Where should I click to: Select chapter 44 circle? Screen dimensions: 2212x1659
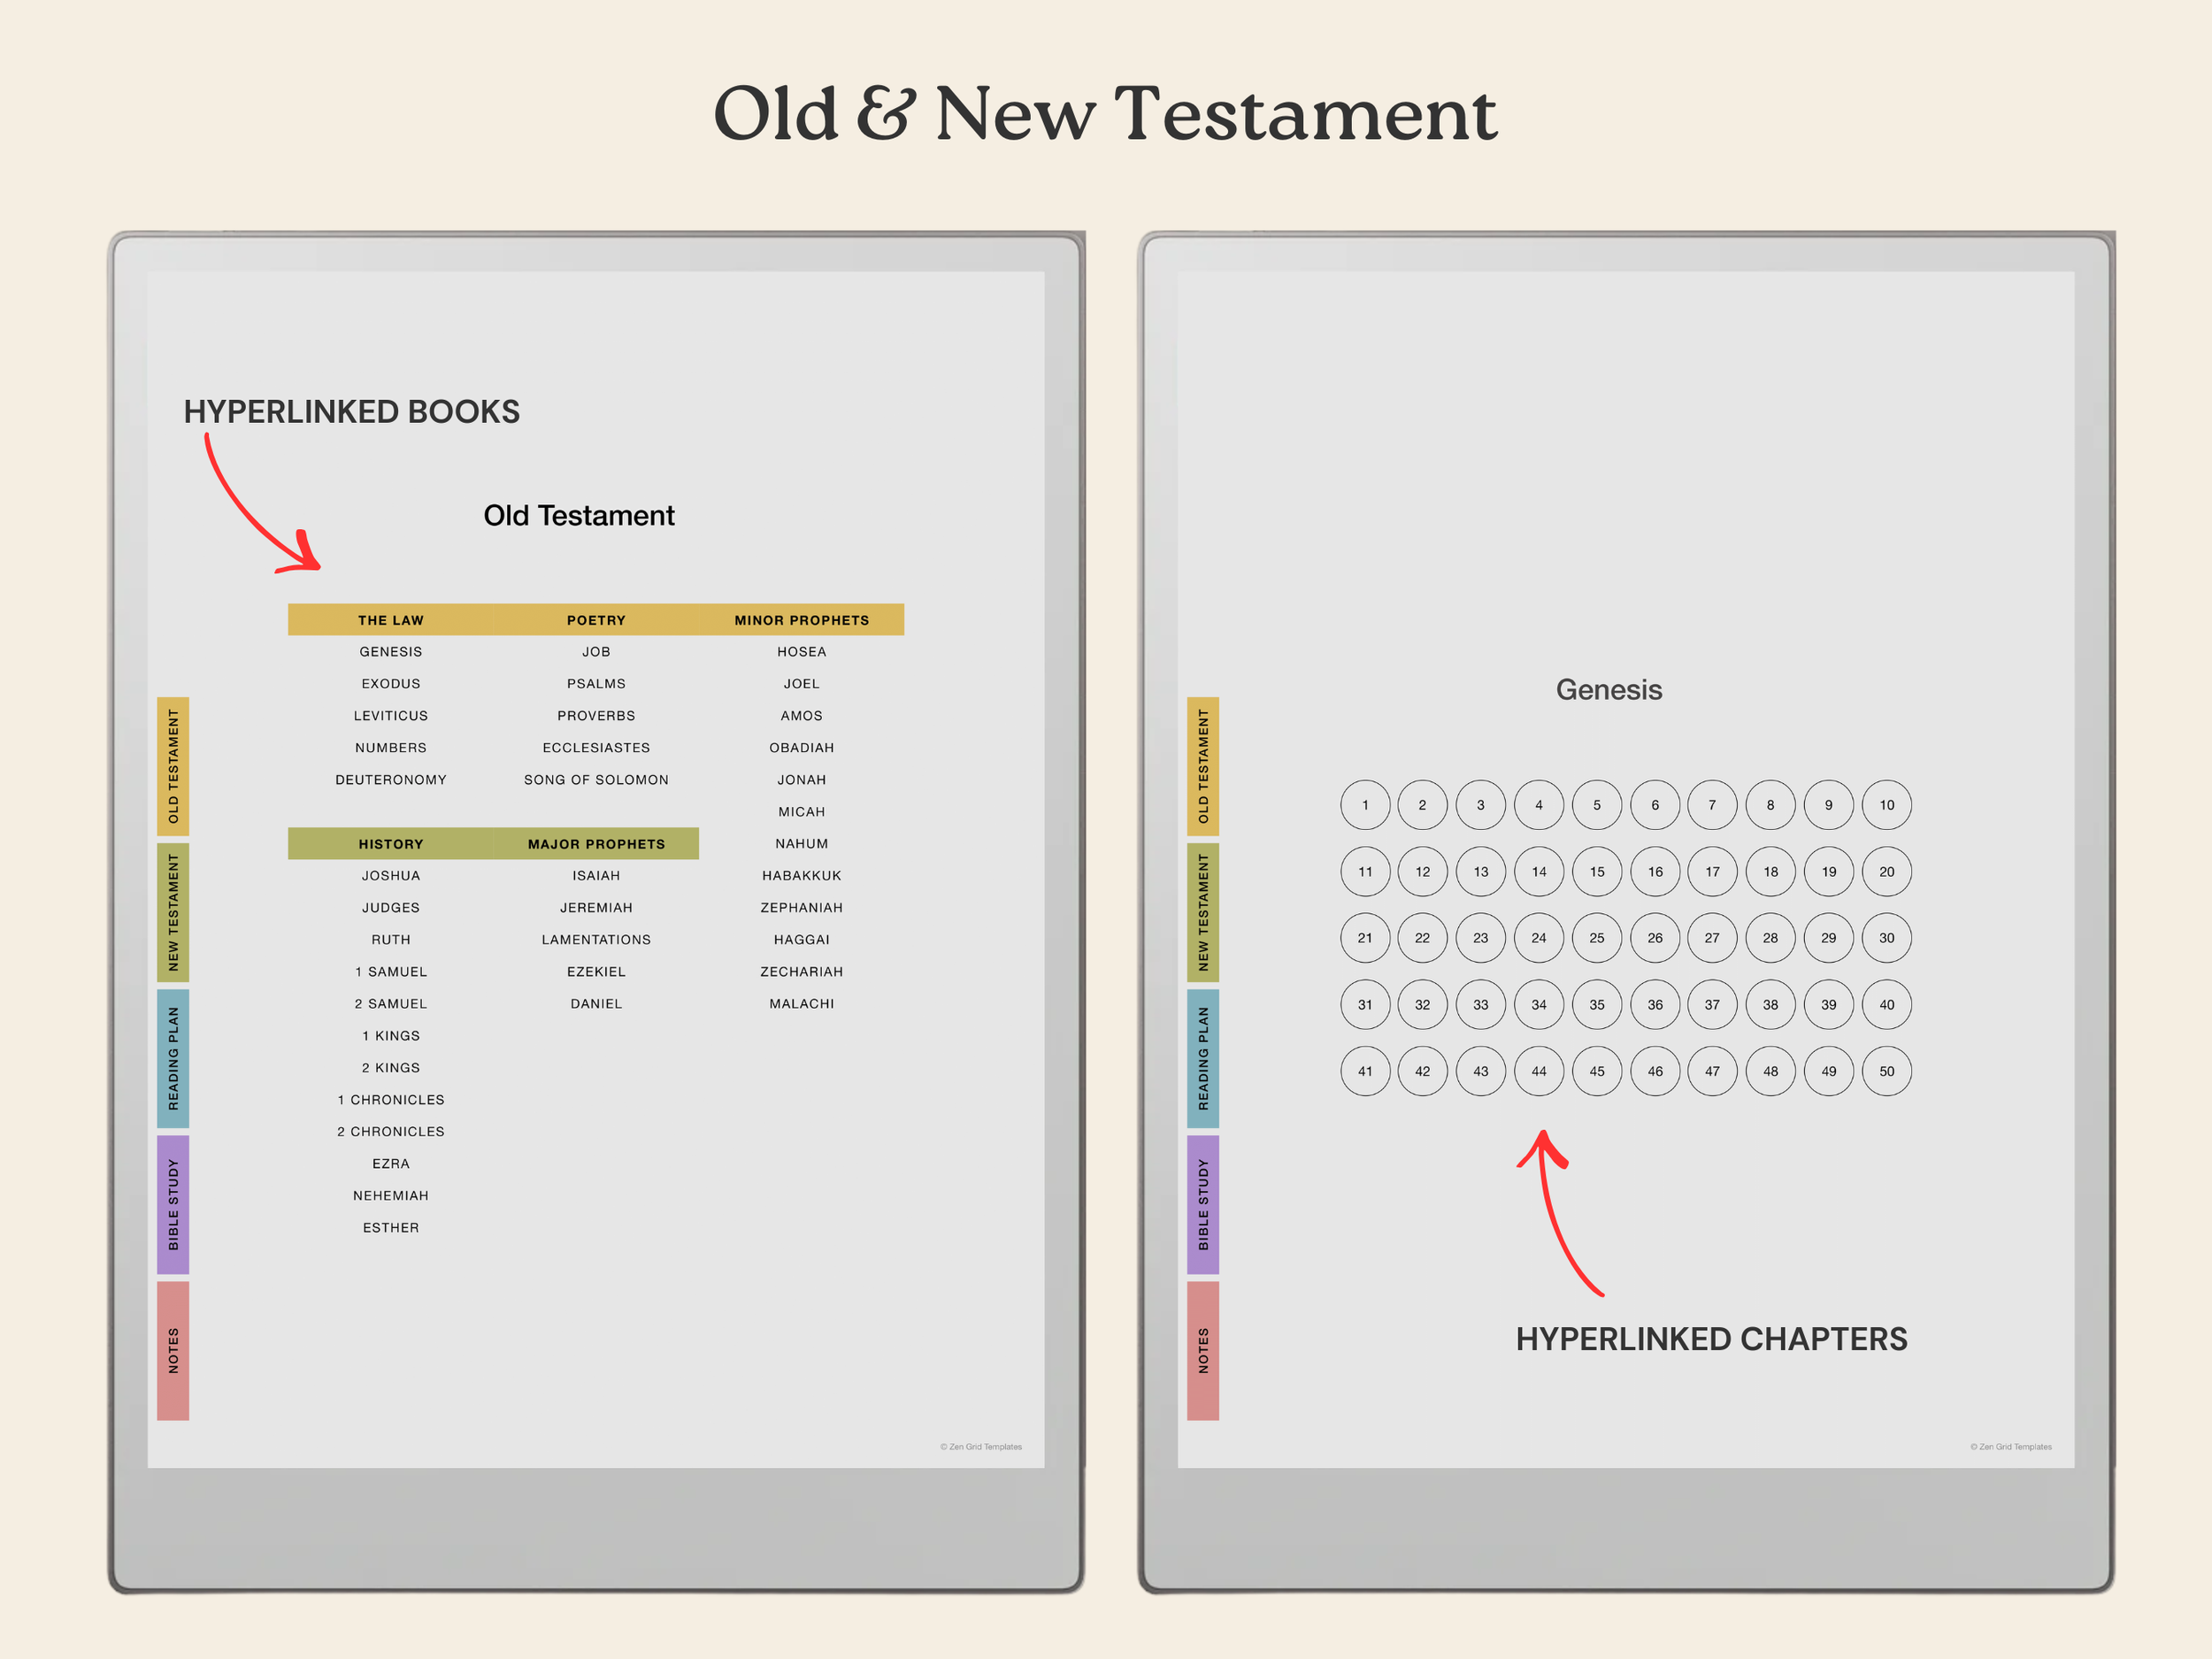tap(1539, 1071)
